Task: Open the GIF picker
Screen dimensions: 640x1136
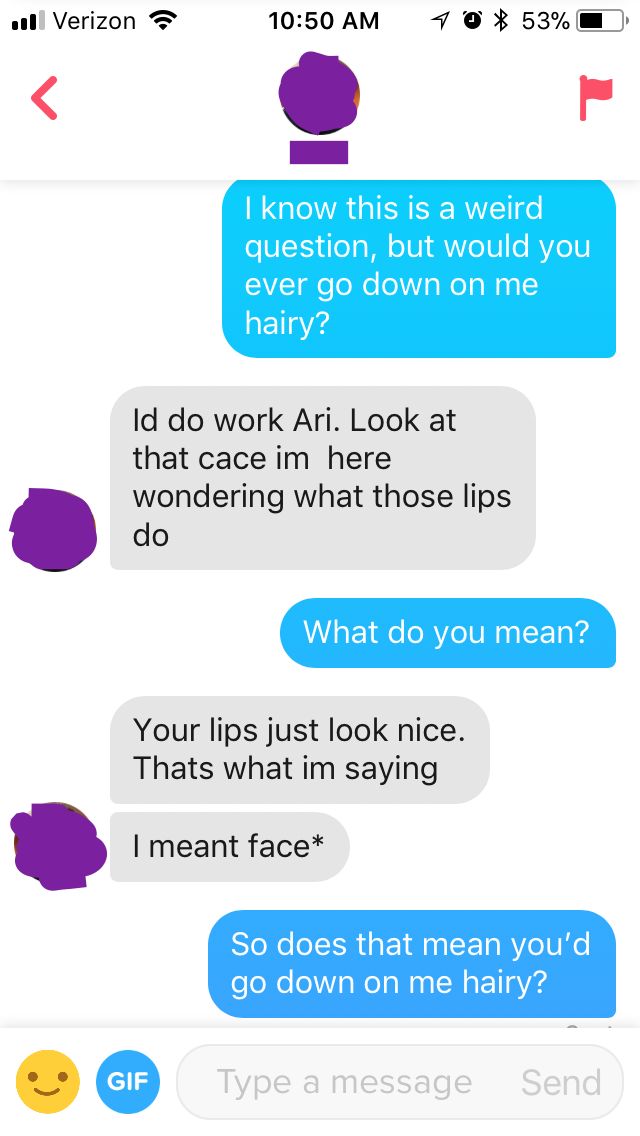Action: tap(128, 1082)
